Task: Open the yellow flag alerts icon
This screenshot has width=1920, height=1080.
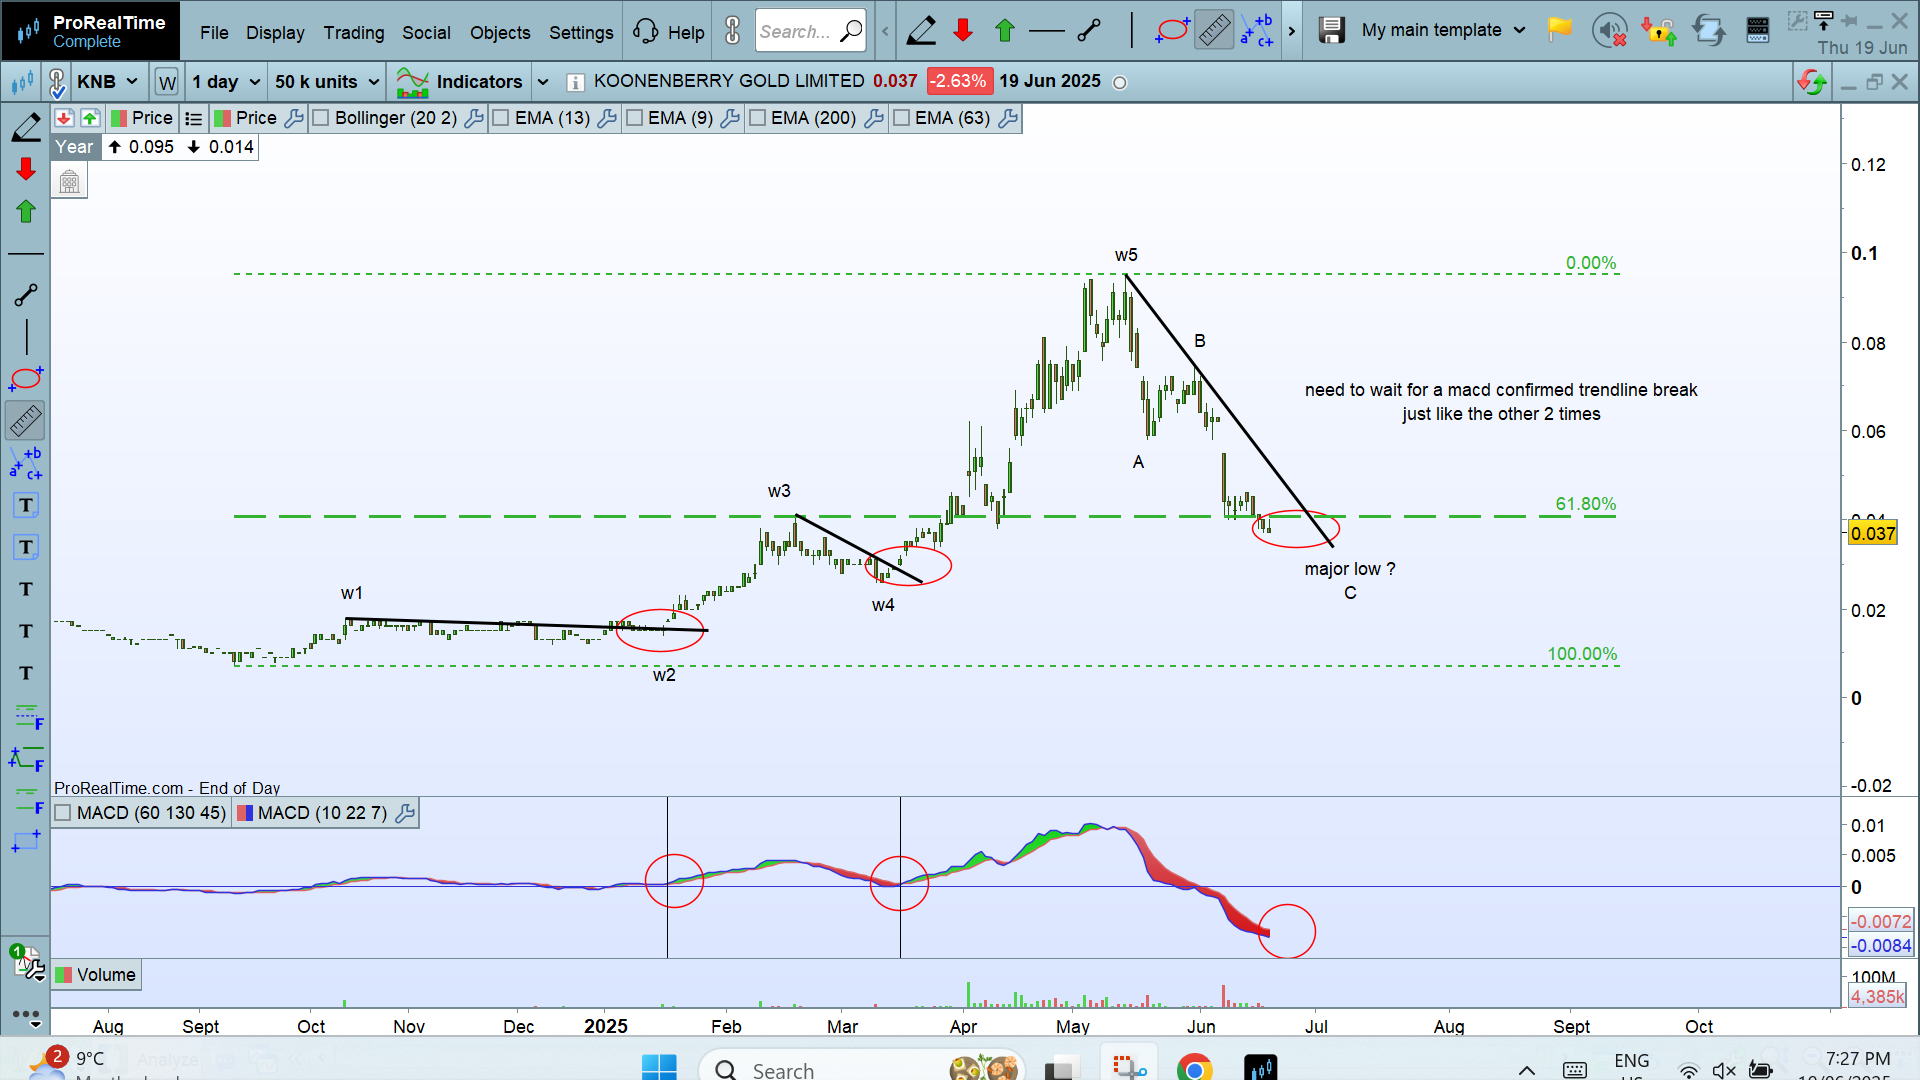Action: 1559,30
